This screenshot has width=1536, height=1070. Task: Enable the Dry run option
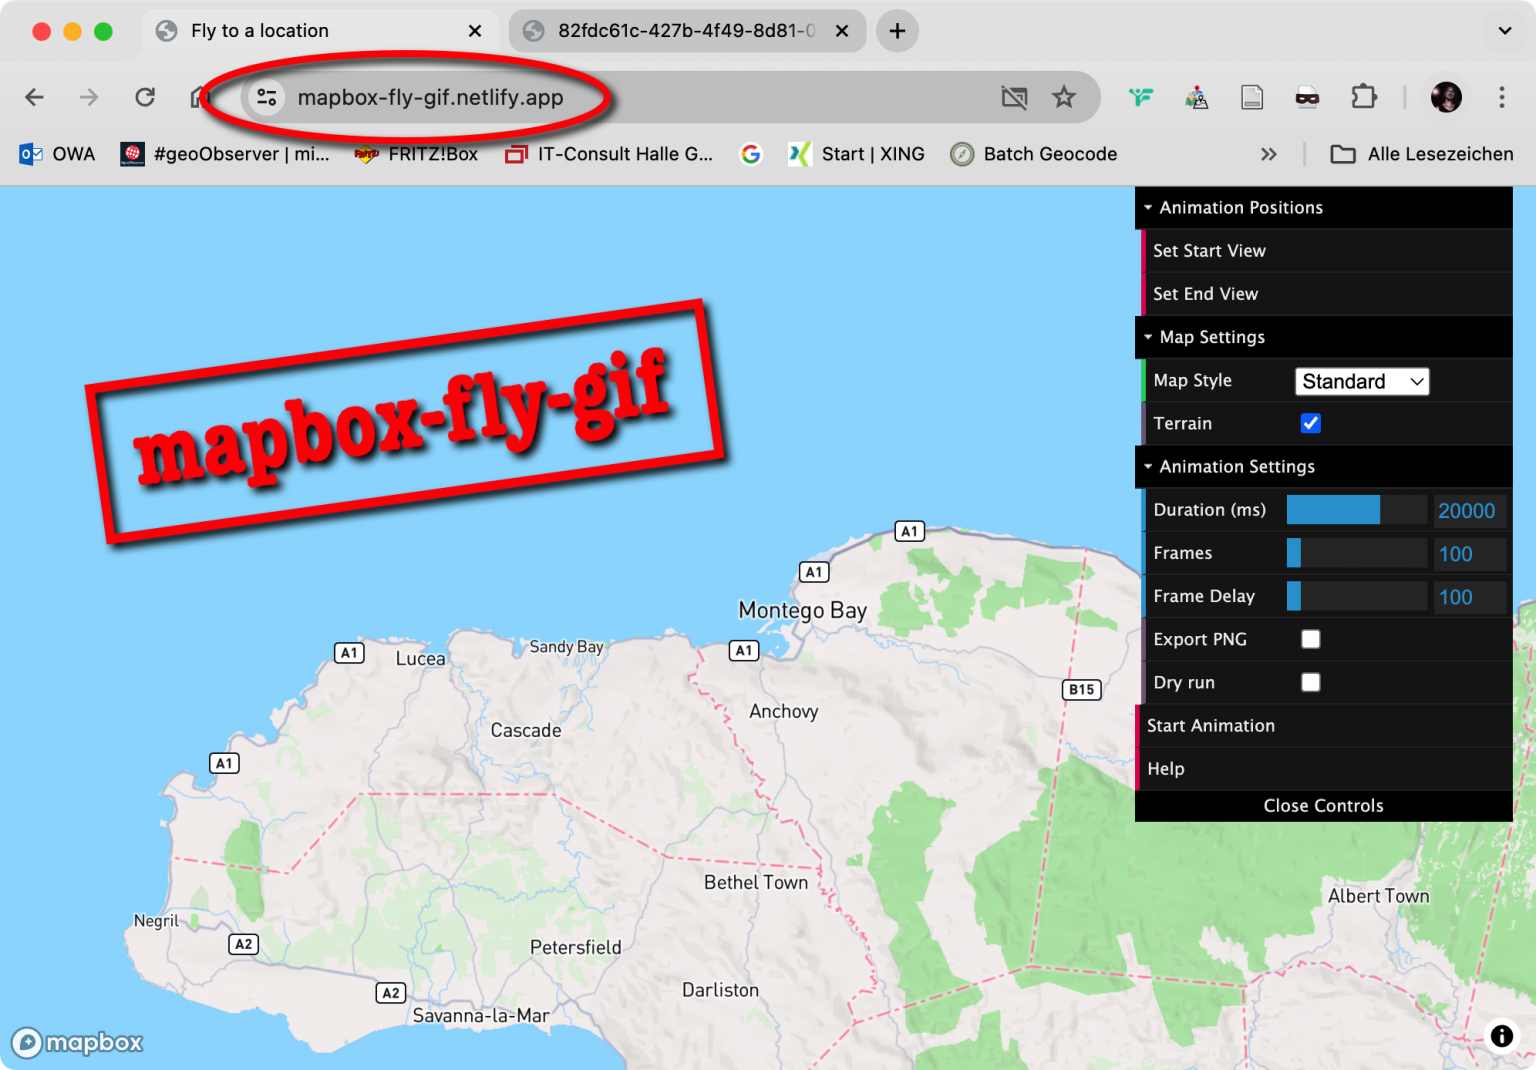pyautogui.click(x=1310, y=682)
